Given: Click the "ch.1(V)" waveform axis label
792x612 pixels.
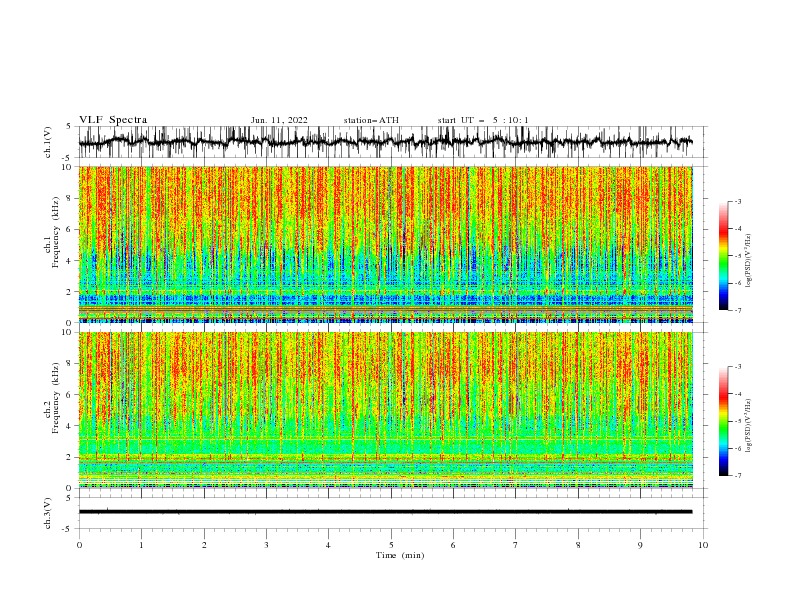Looking at the screenshot, I should click(x=48, y=142).
